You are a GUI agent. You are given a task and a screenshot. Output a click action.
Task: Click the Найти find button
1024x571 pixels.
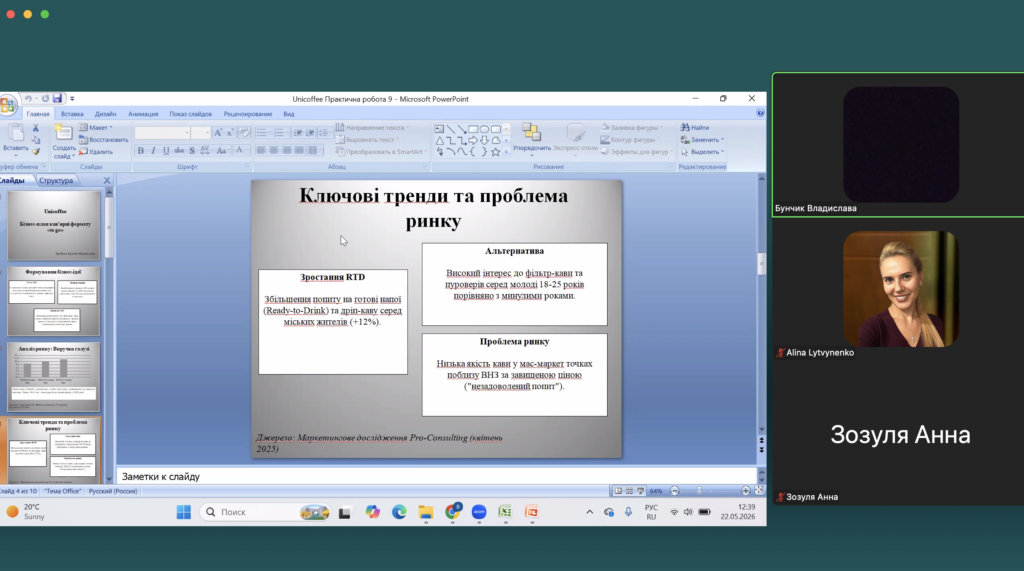(x=695, y=127)
